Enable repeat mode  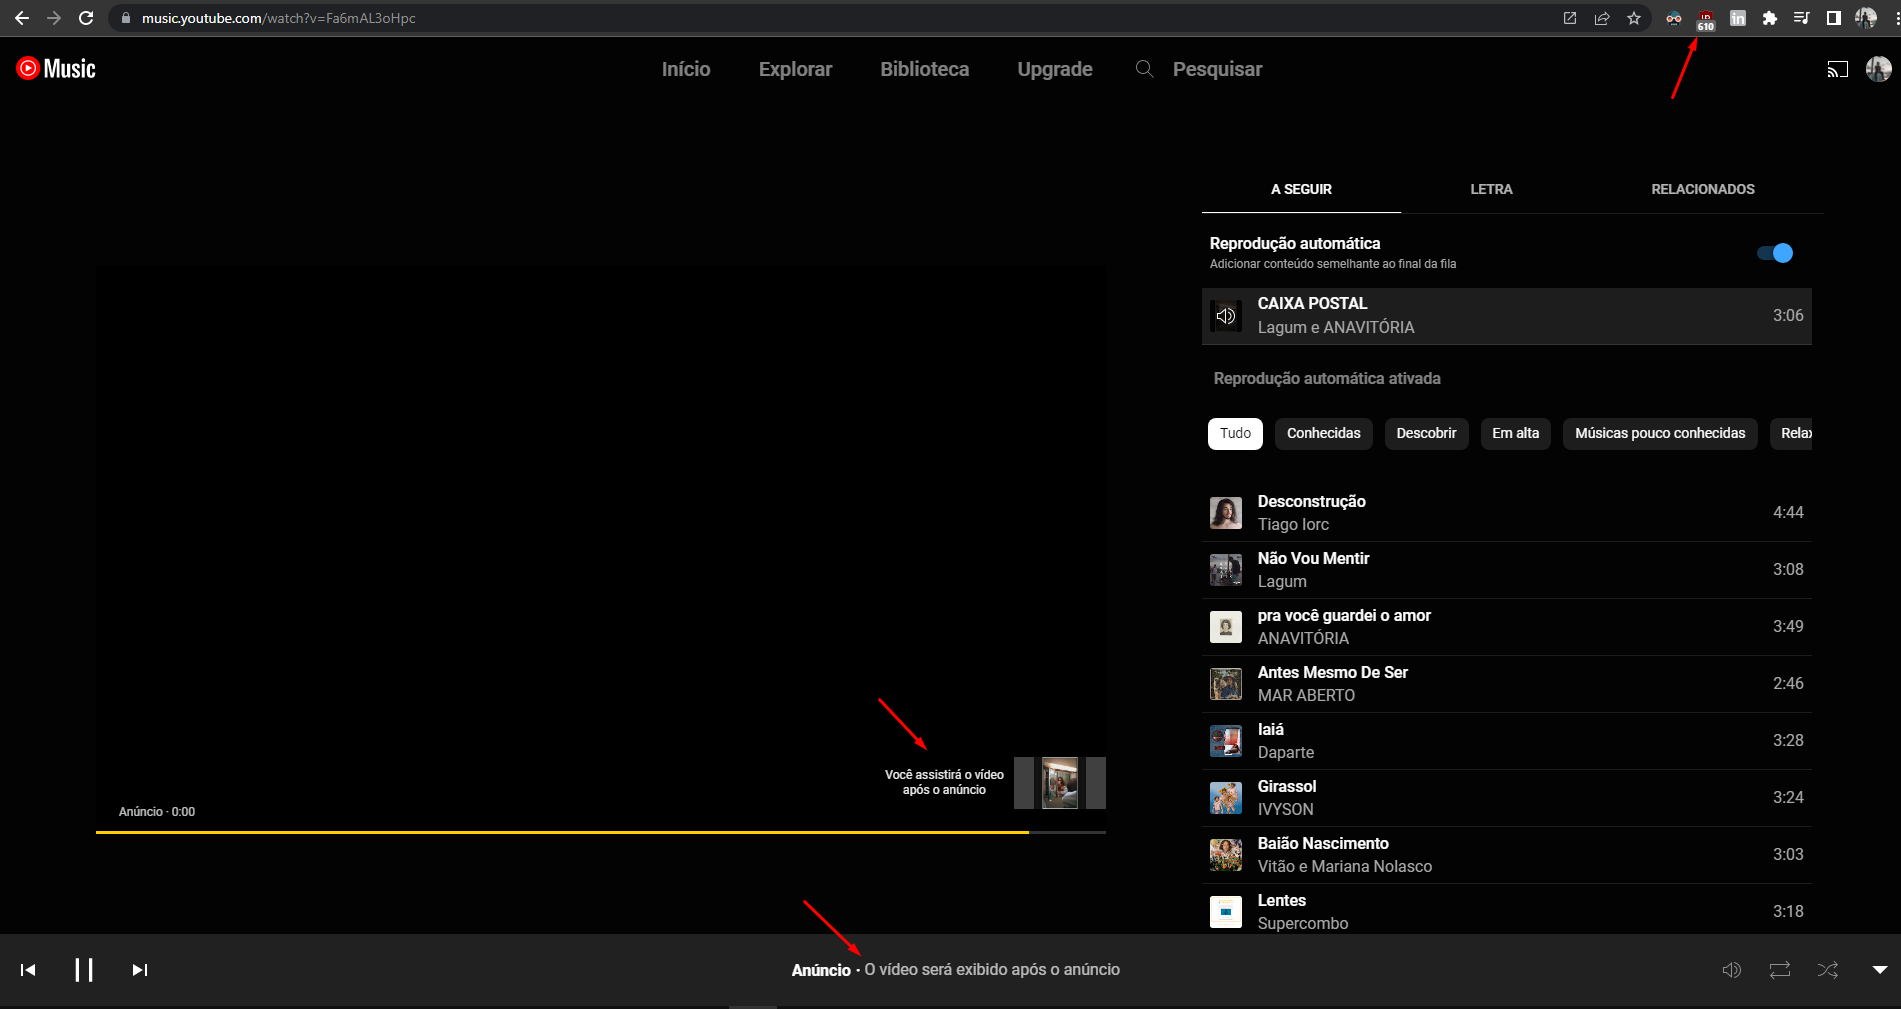(x=1779, y=969)
